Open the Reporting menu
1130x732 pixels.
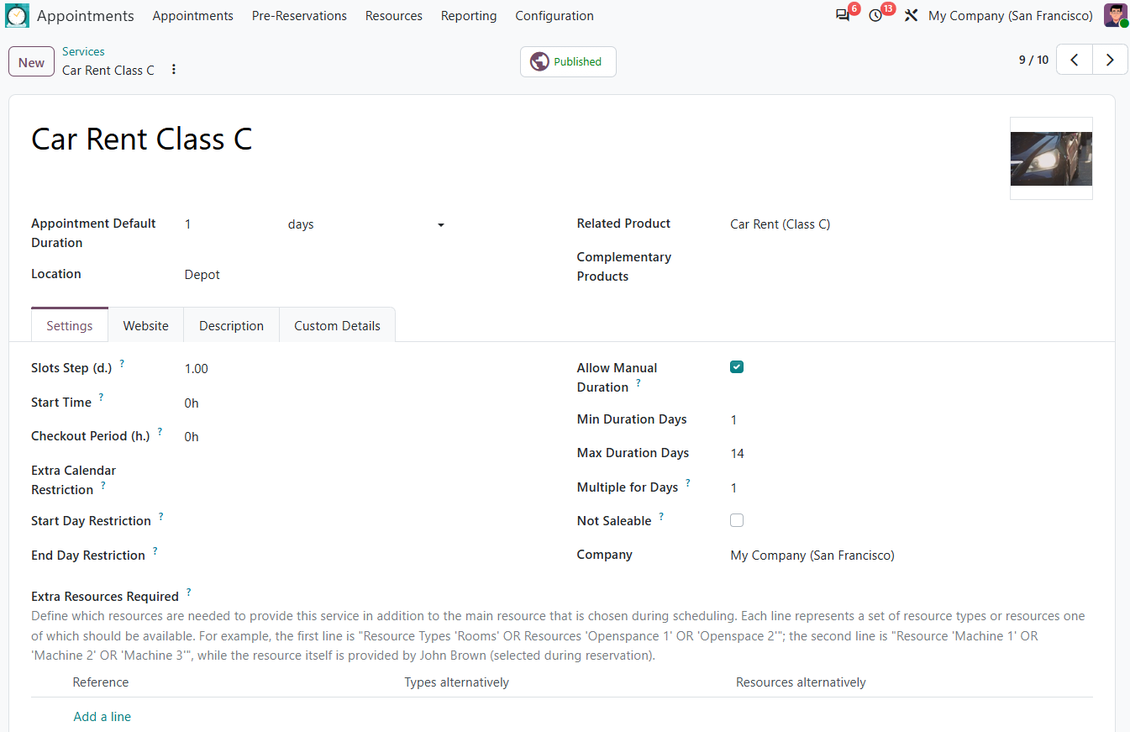(468, 16)
